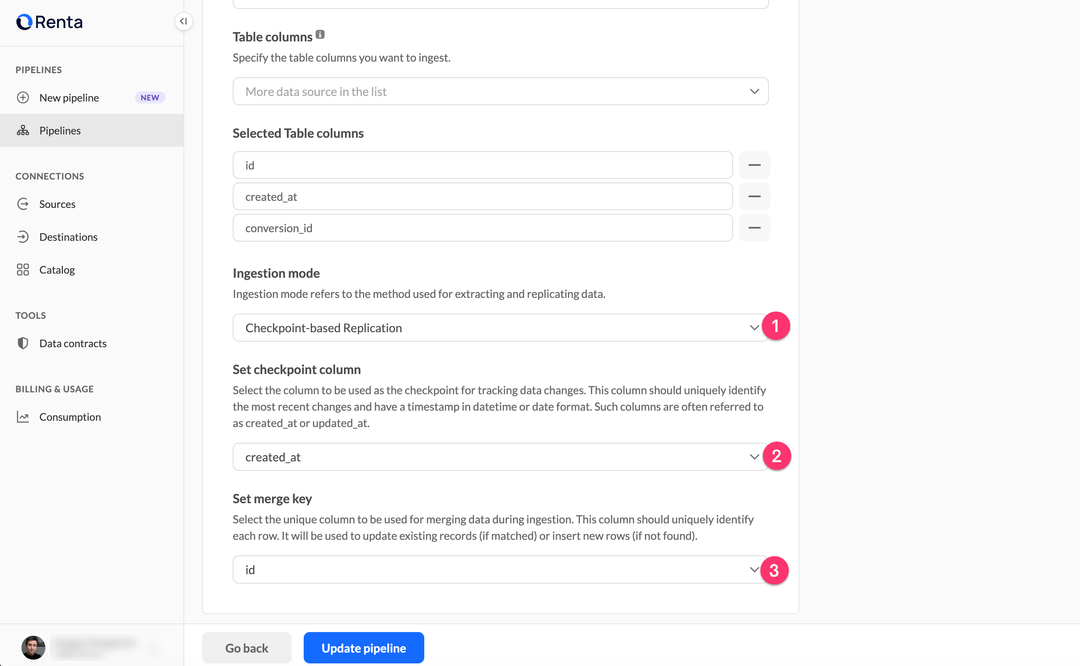Click the Update pipeline button
Image resolution: width=1080 pixels, height=666 pixels.
coord(363,647)
